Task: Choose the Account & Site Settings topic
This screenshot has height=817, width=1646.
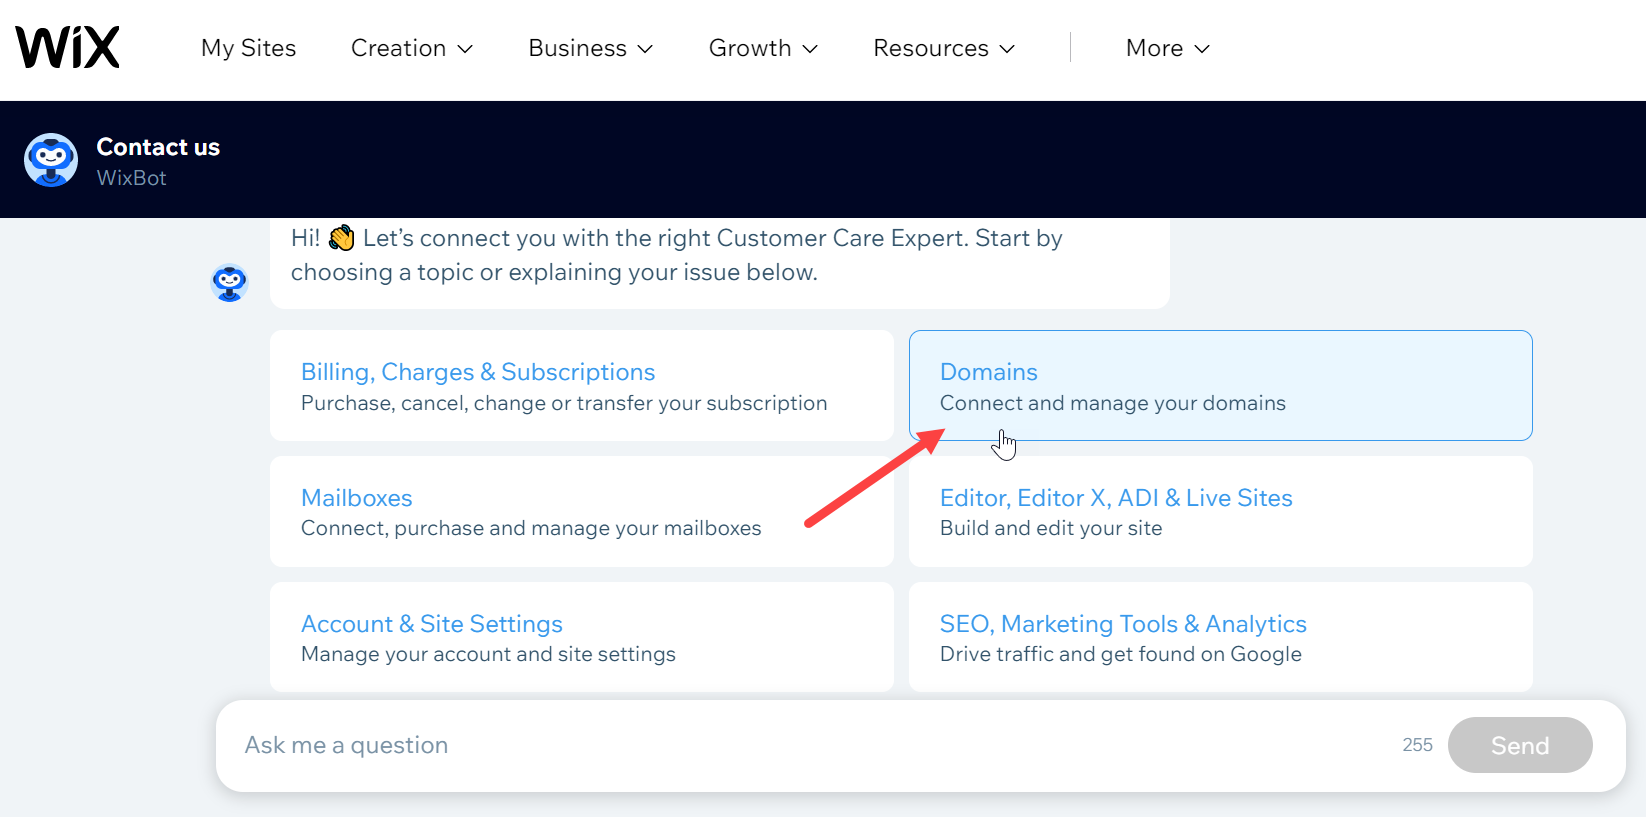Action: coord(582,637)
